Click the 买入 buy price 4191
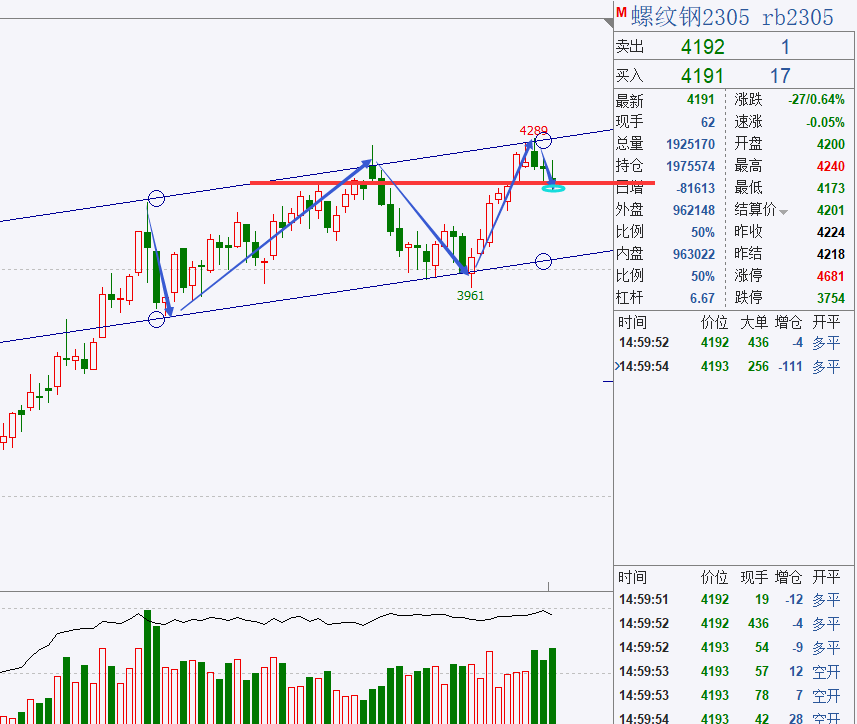The height and width of the screenshot is (724, 857). point(700,75)
